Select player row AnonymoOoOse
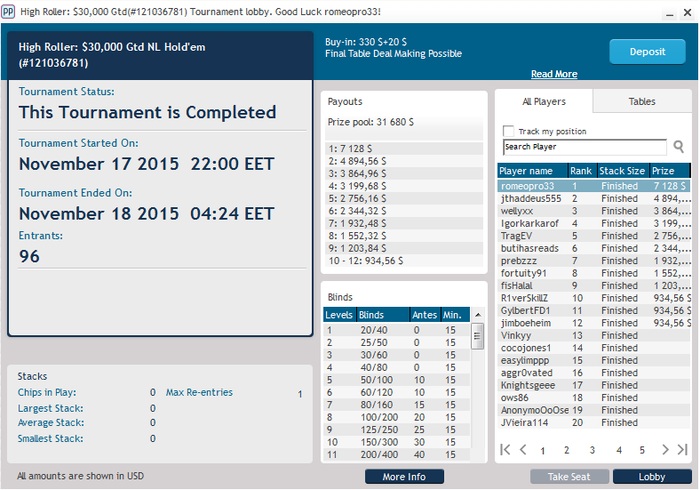 click(594, 411)
